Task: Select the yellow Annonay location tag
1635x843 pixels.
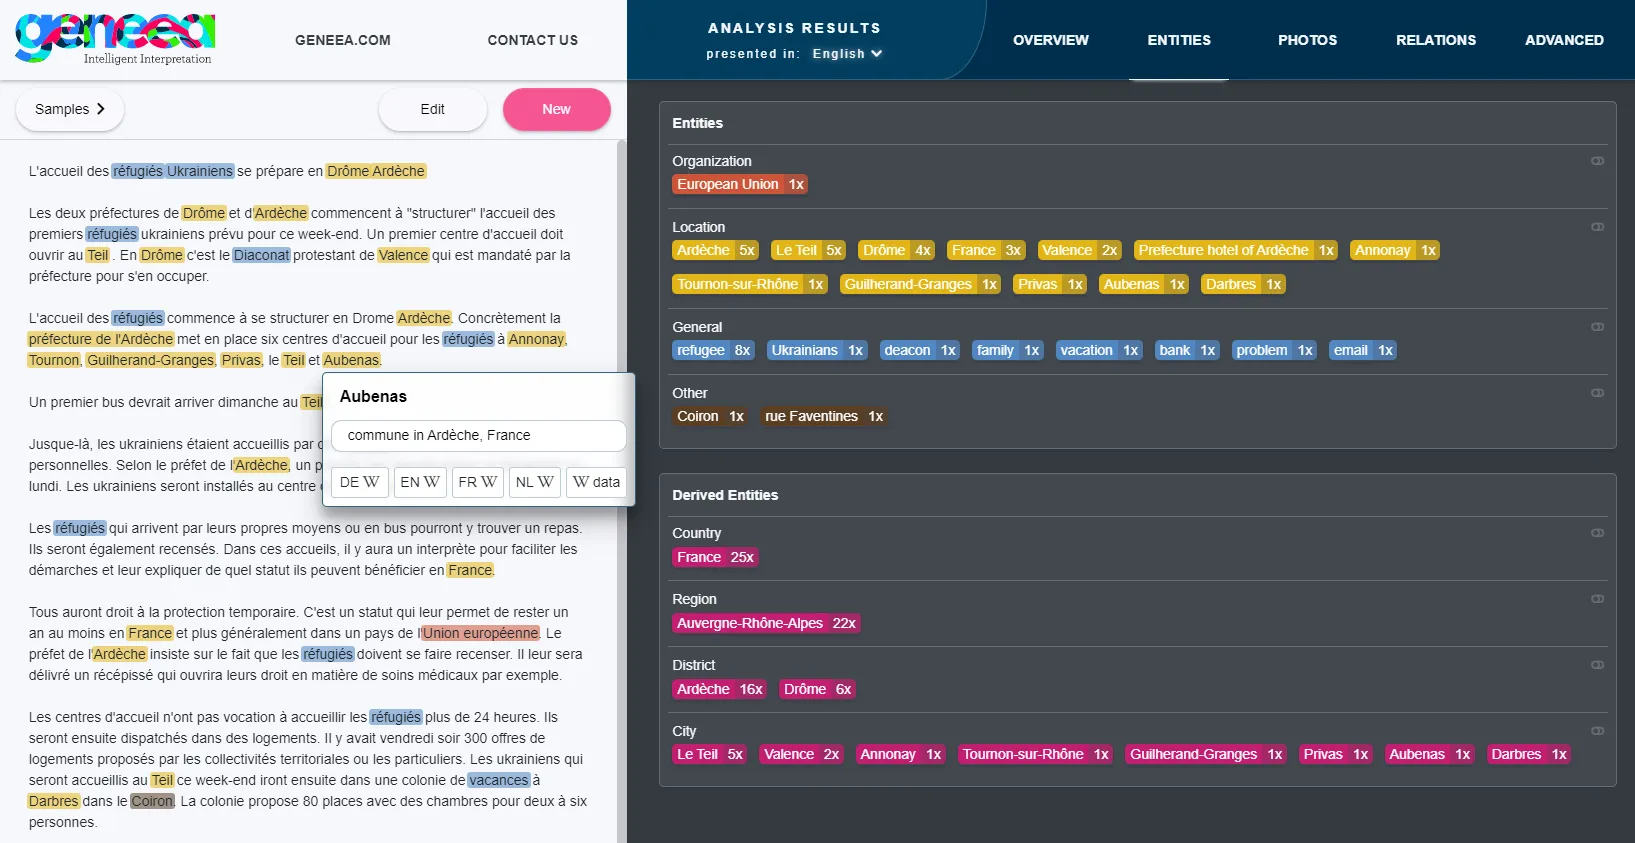Action: pos(1394,250)
